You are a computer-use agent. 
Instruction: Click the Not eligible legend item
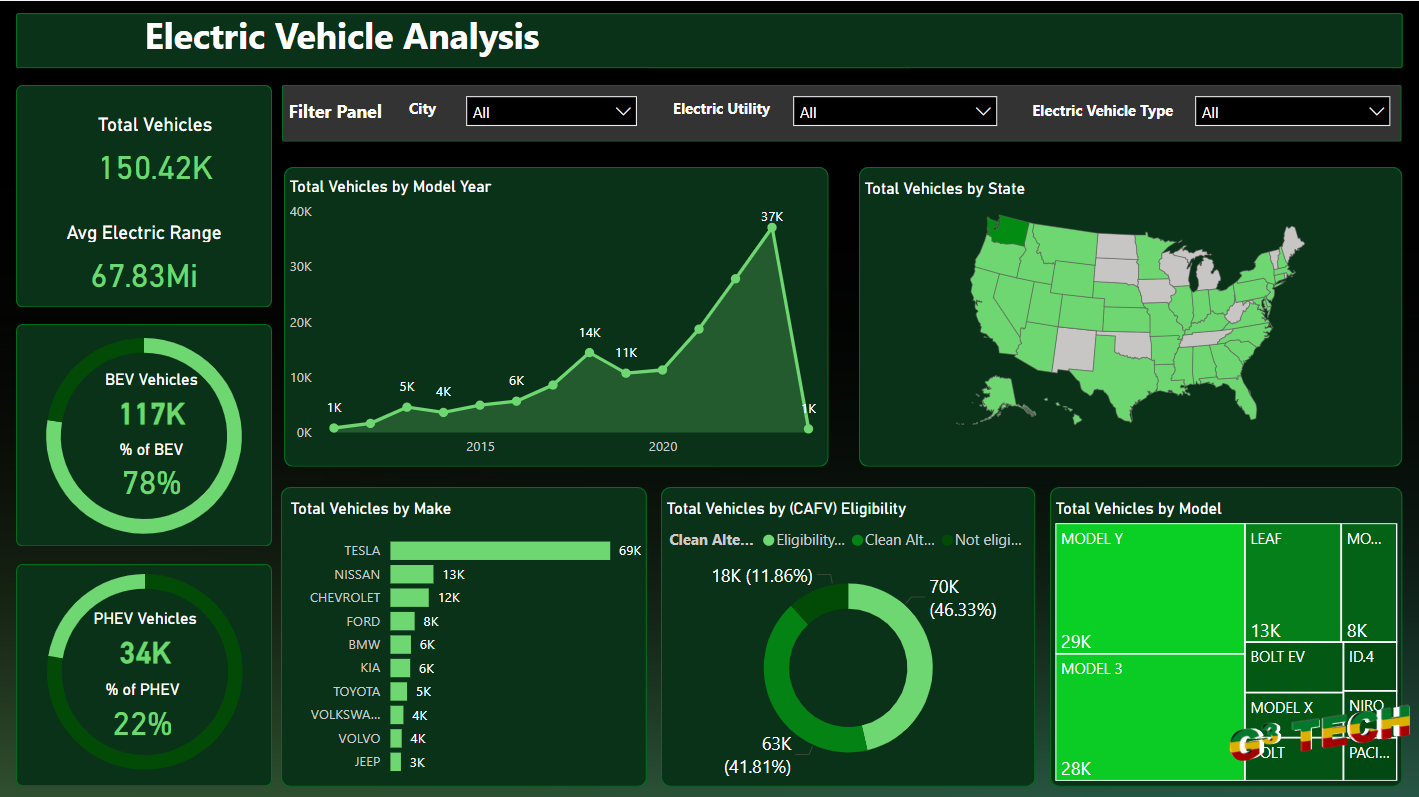click(982, 540)
